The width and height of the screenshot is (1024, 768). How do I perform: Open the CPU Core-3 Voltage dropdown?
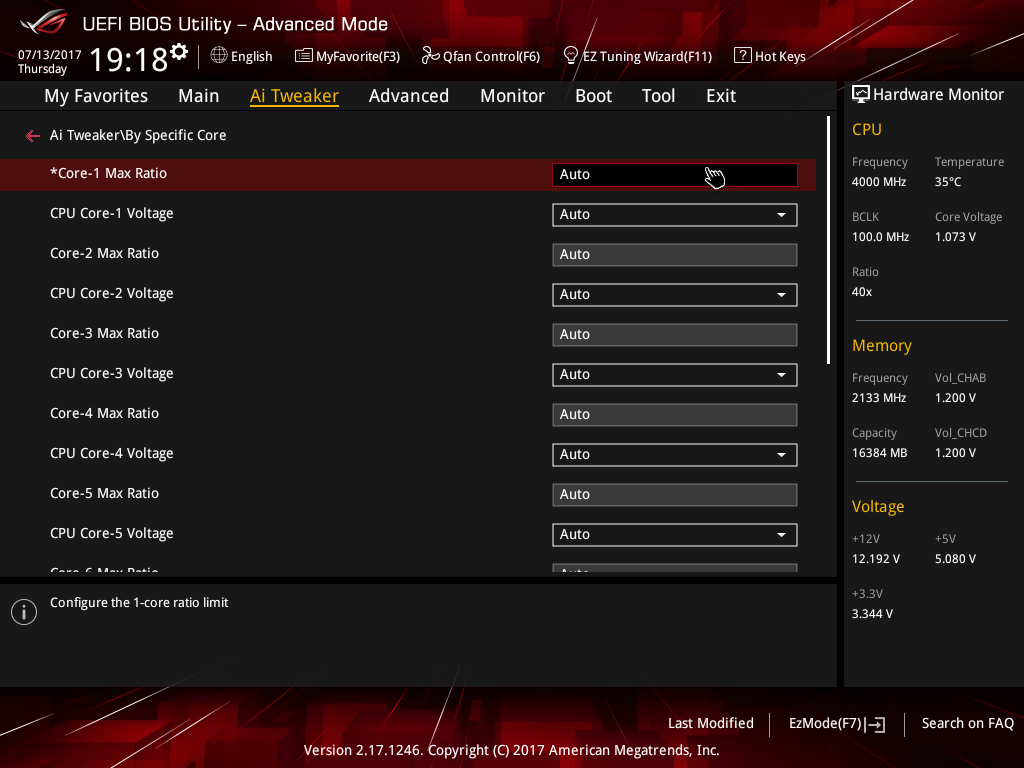pyautogui.click(x=675, y=375)
